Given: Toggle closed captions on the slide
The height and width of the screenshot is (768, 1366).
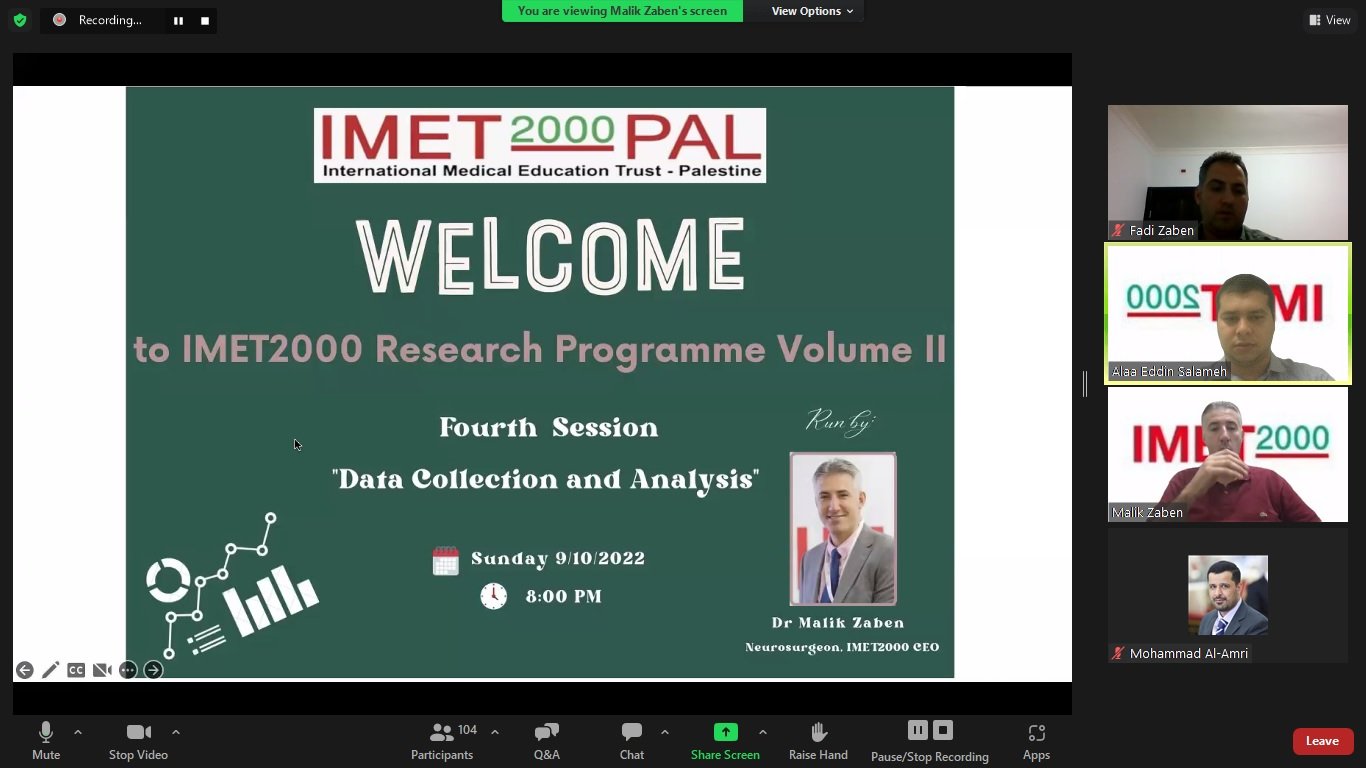Looking at the screenshot, I should point(76,670).
